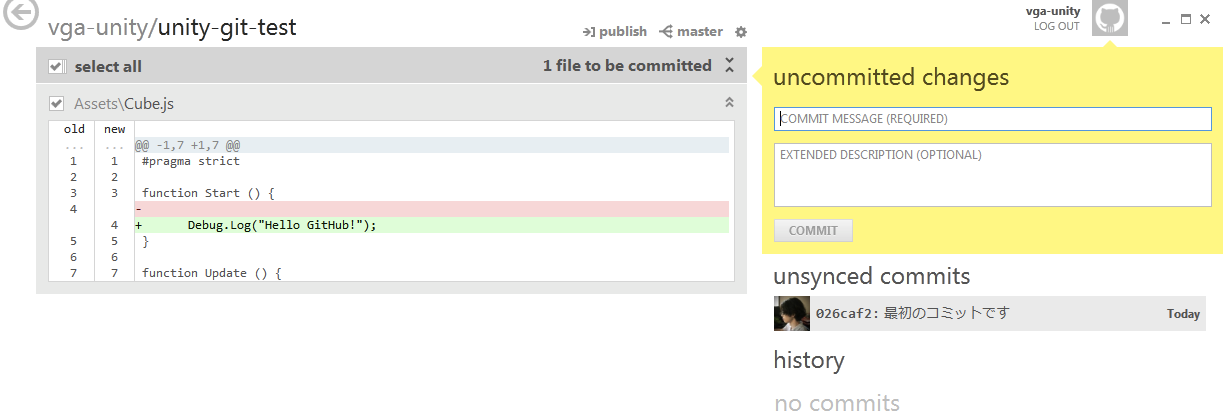Click the master branch icon
1223x420 pixels.
click(x=666, y=32)
